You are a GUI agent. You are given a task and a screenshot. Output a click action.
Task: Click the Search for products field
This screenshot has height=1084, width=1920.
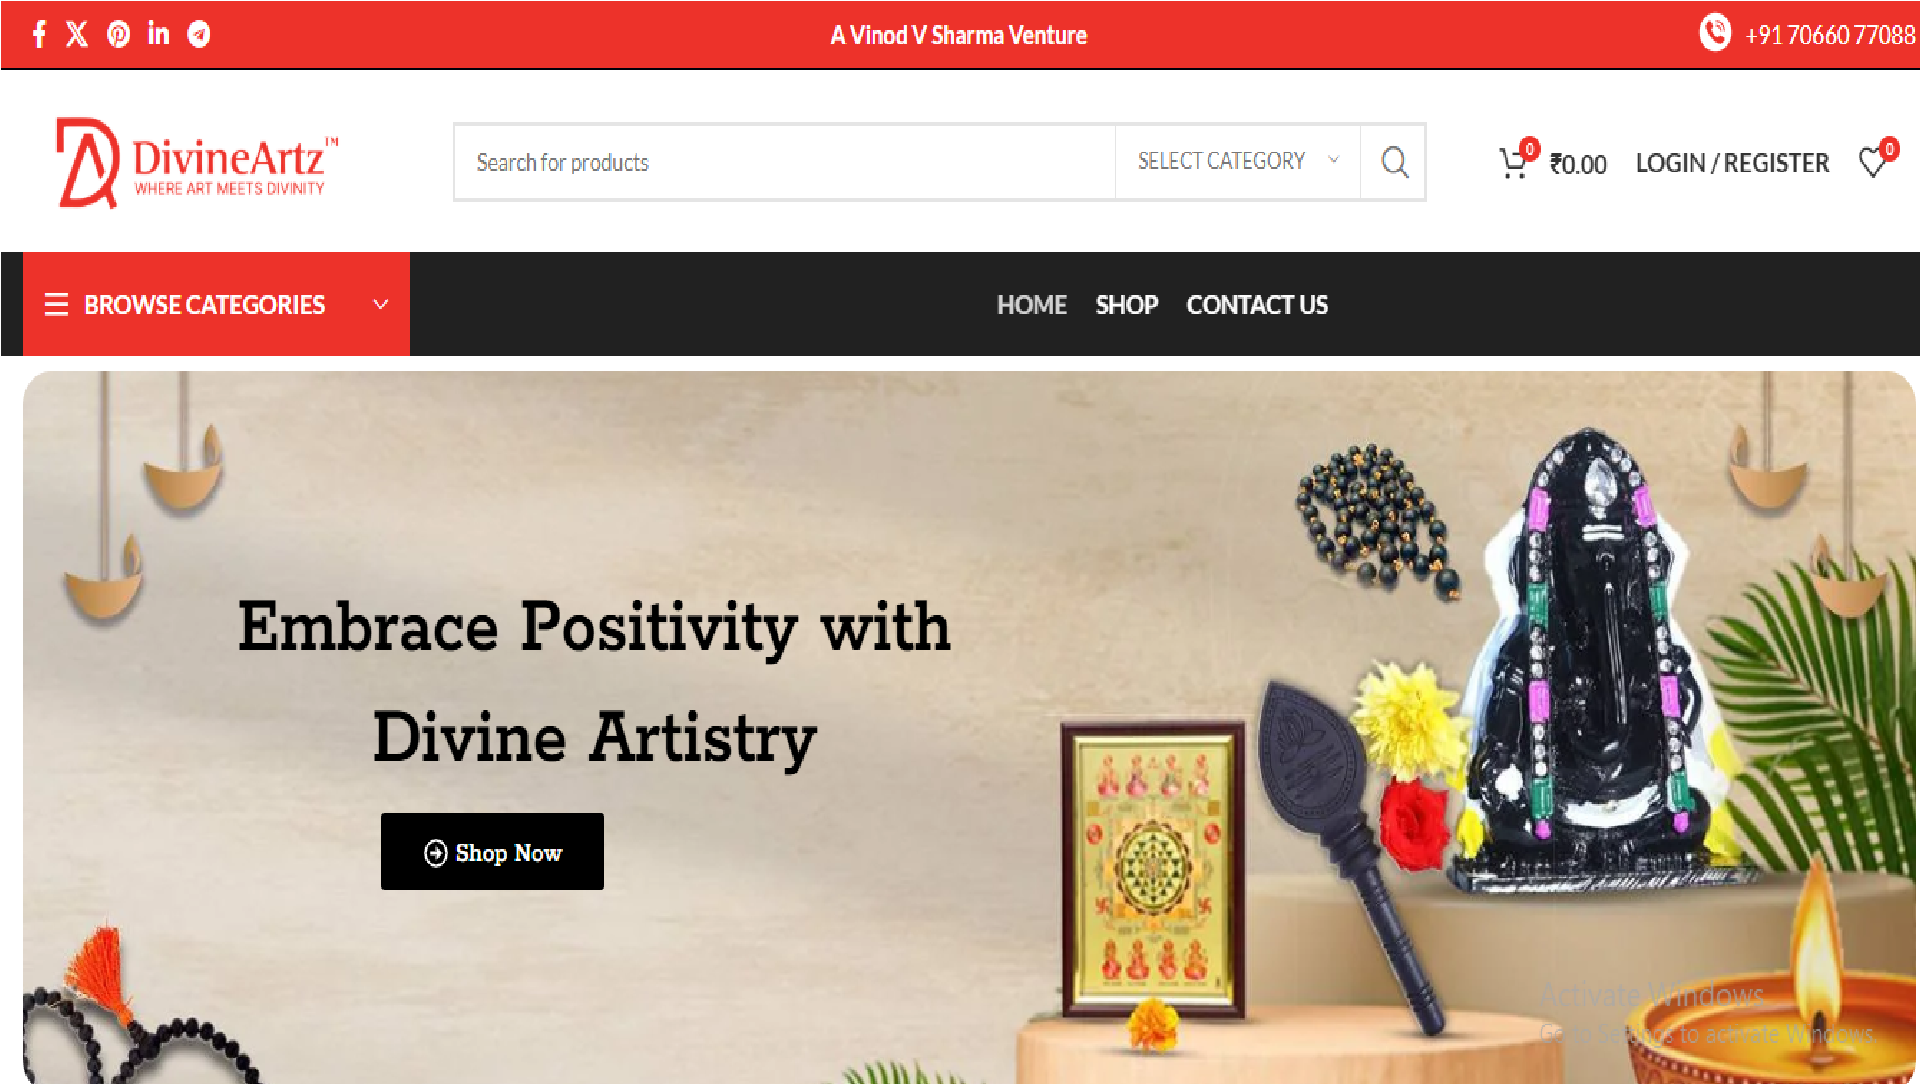point(785,162)
